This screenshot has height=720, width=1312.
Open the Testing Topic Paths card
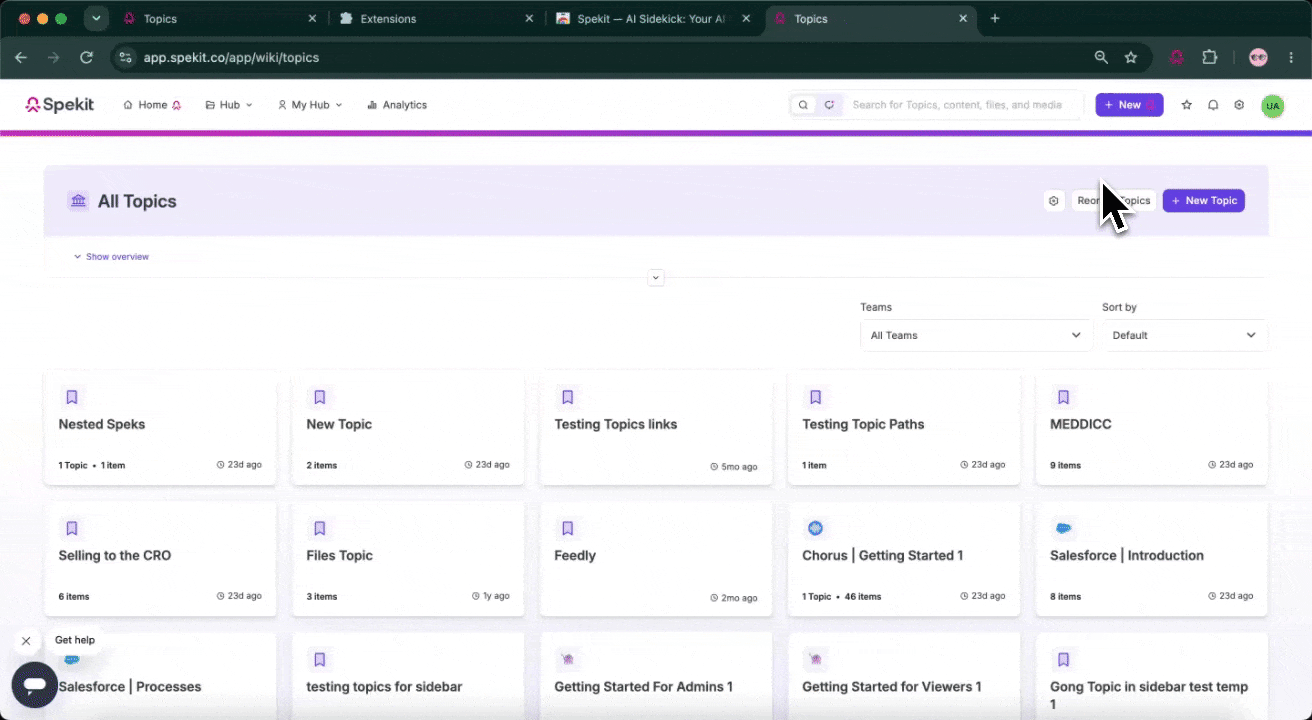pyautogui.click(x=904, y=429)
